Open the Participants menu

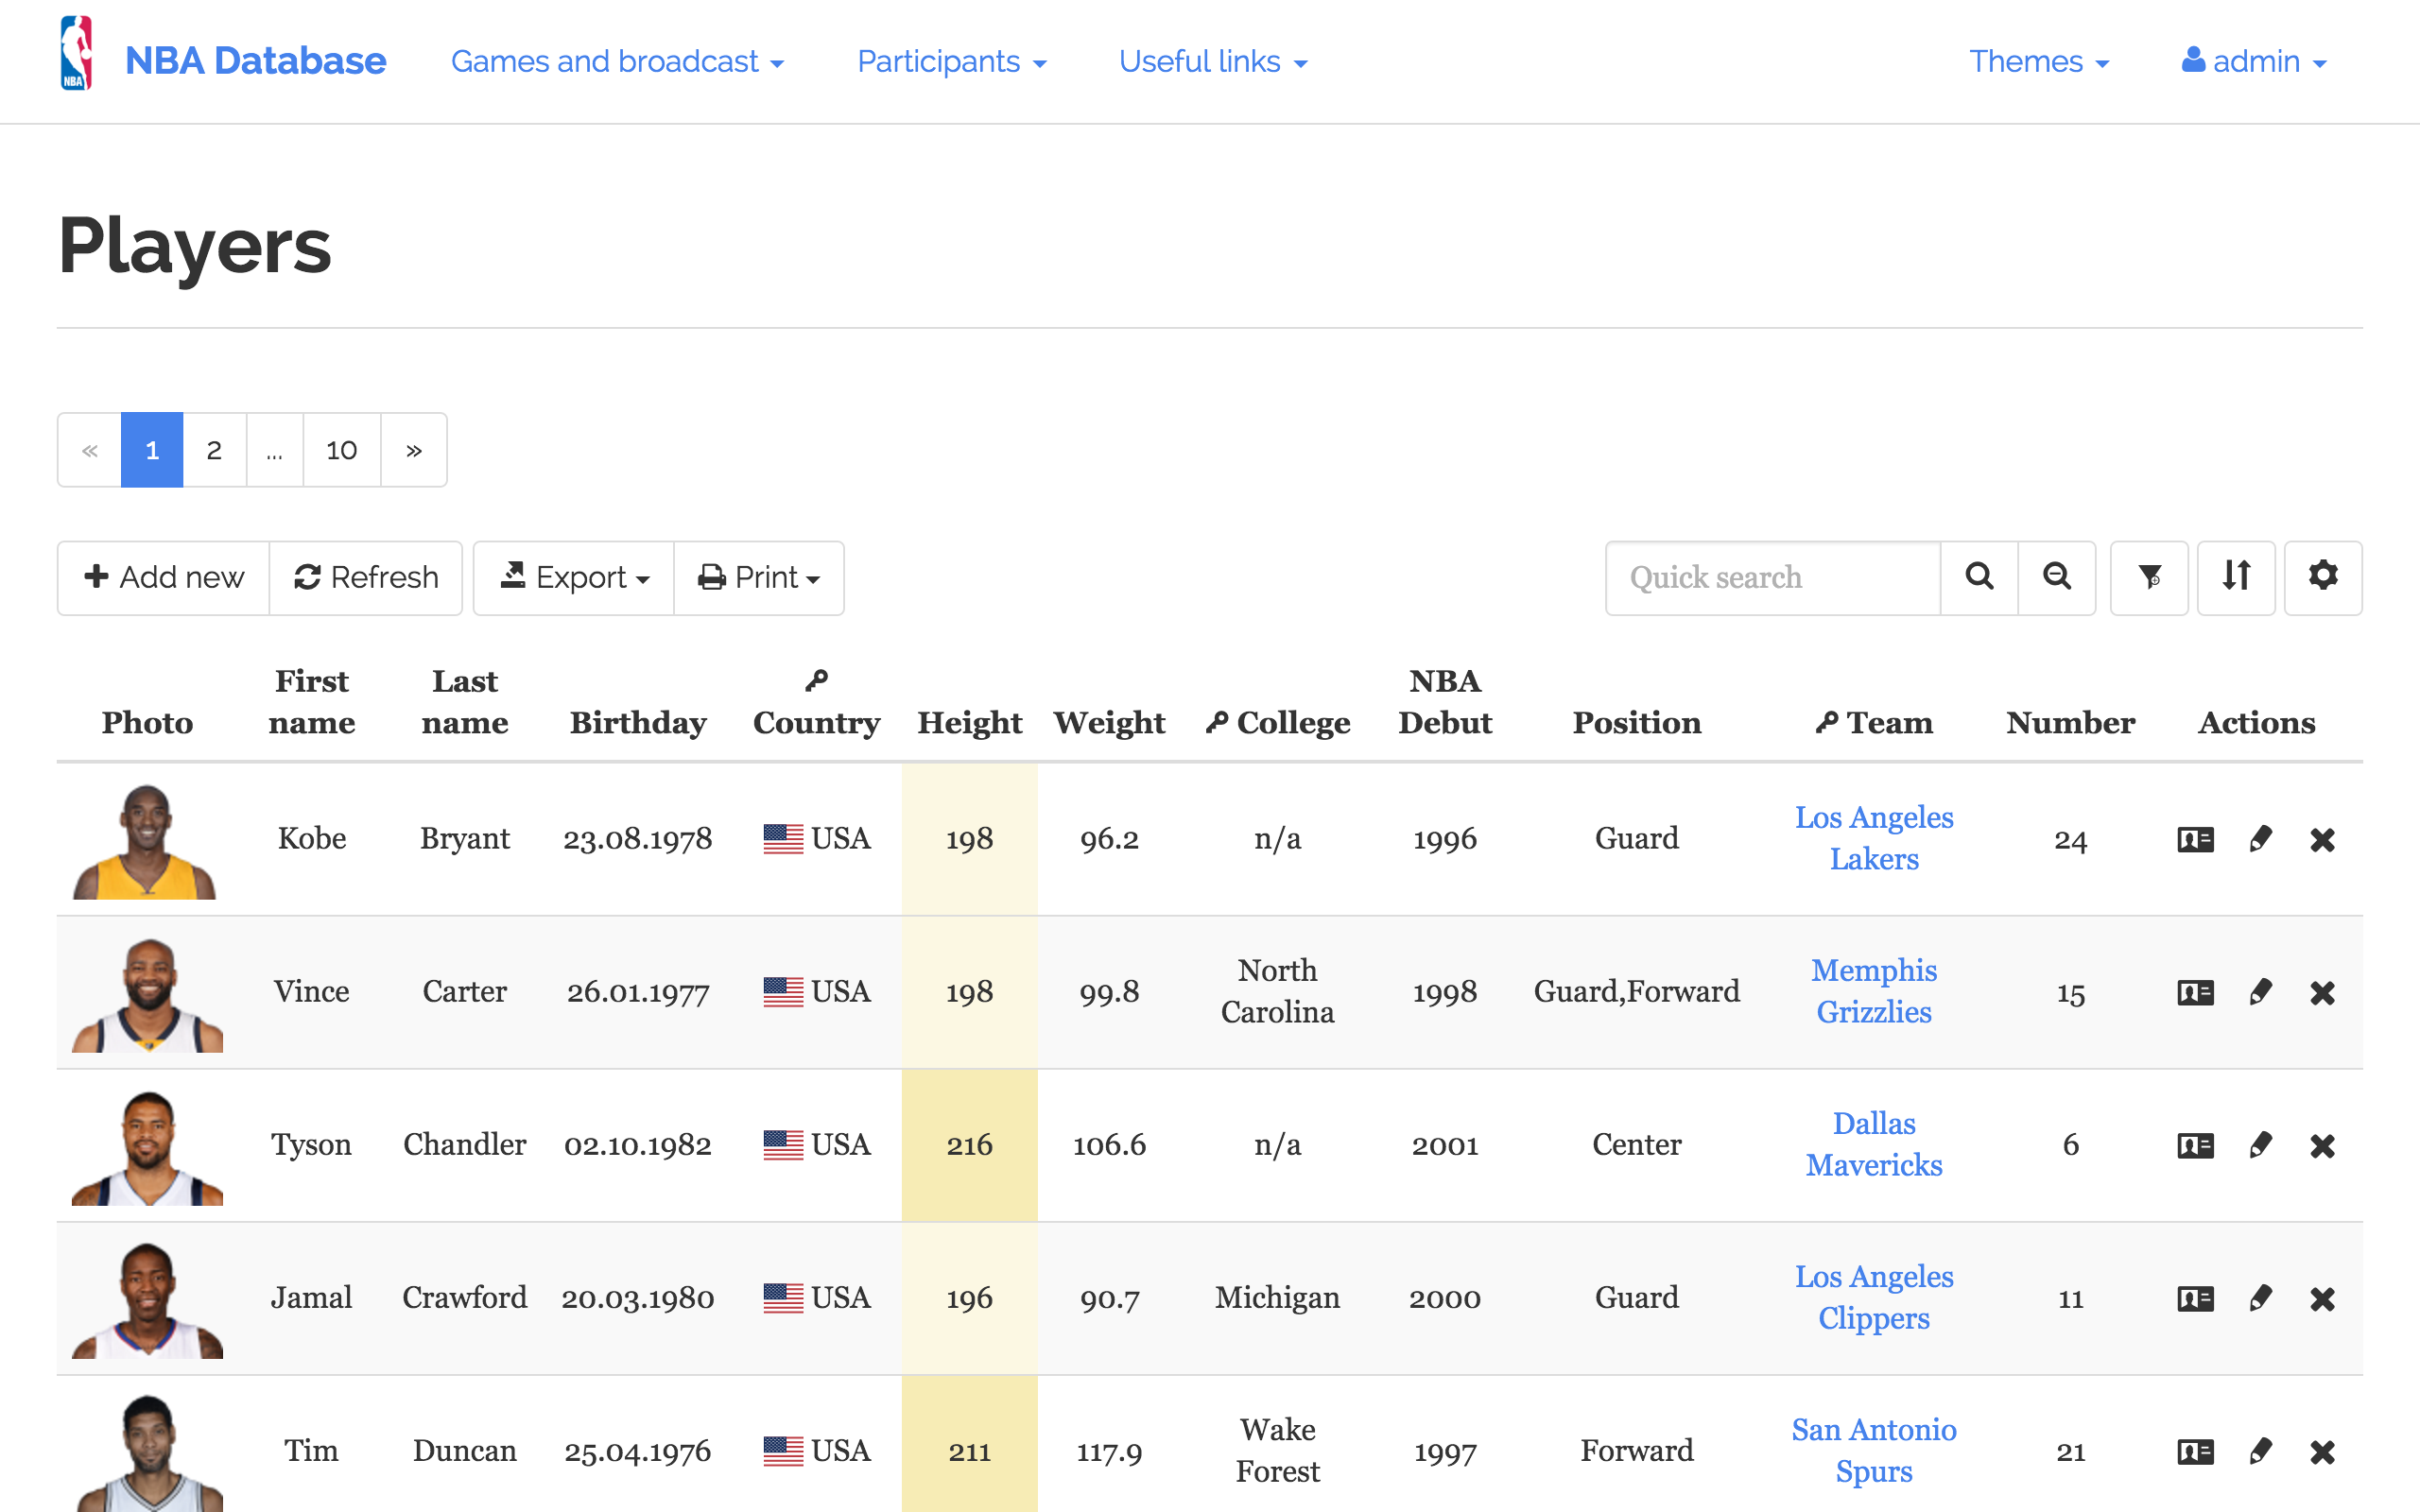click(x=951, y=62)
